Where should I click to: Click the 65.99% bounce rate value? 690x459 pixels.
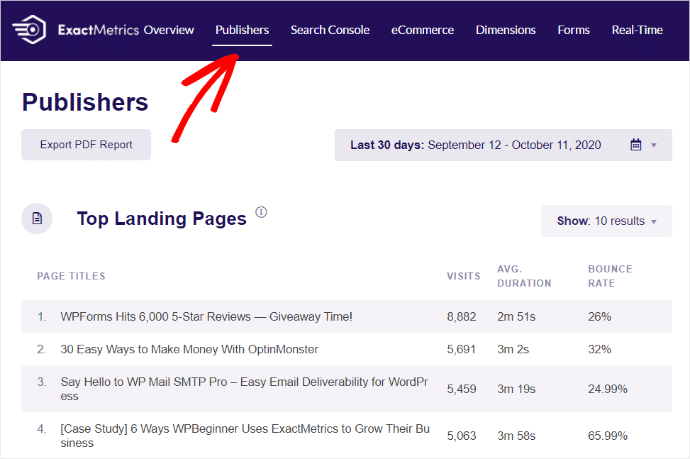(608, 436)
